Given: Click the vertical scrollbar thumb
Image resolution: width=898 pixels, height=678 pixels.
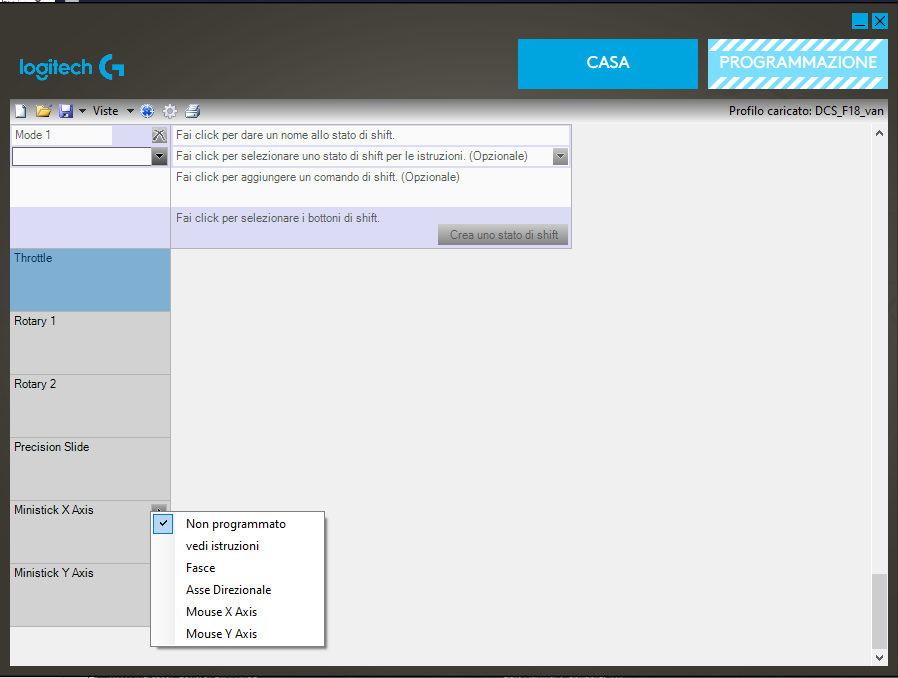Looking at the screenshot, I should pyautogui.click(x=879, y=611).
